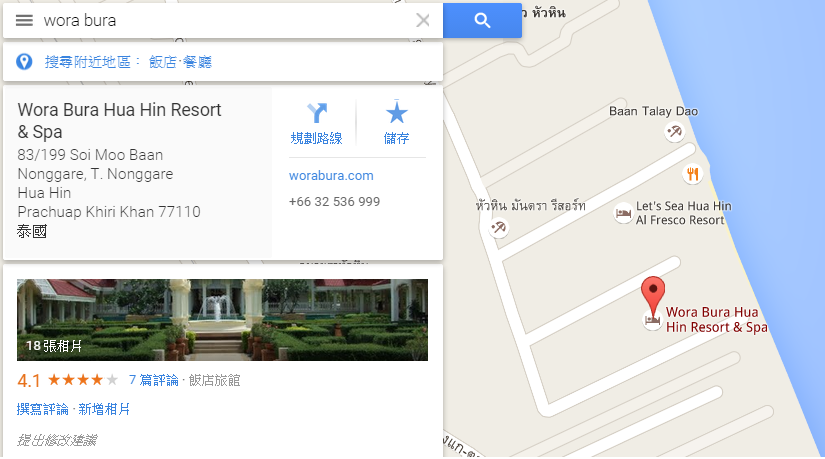The width and height of the screenshot is (825, 459).
Task: Click the blue magnifier search button
Action: [x=482, y=21]
